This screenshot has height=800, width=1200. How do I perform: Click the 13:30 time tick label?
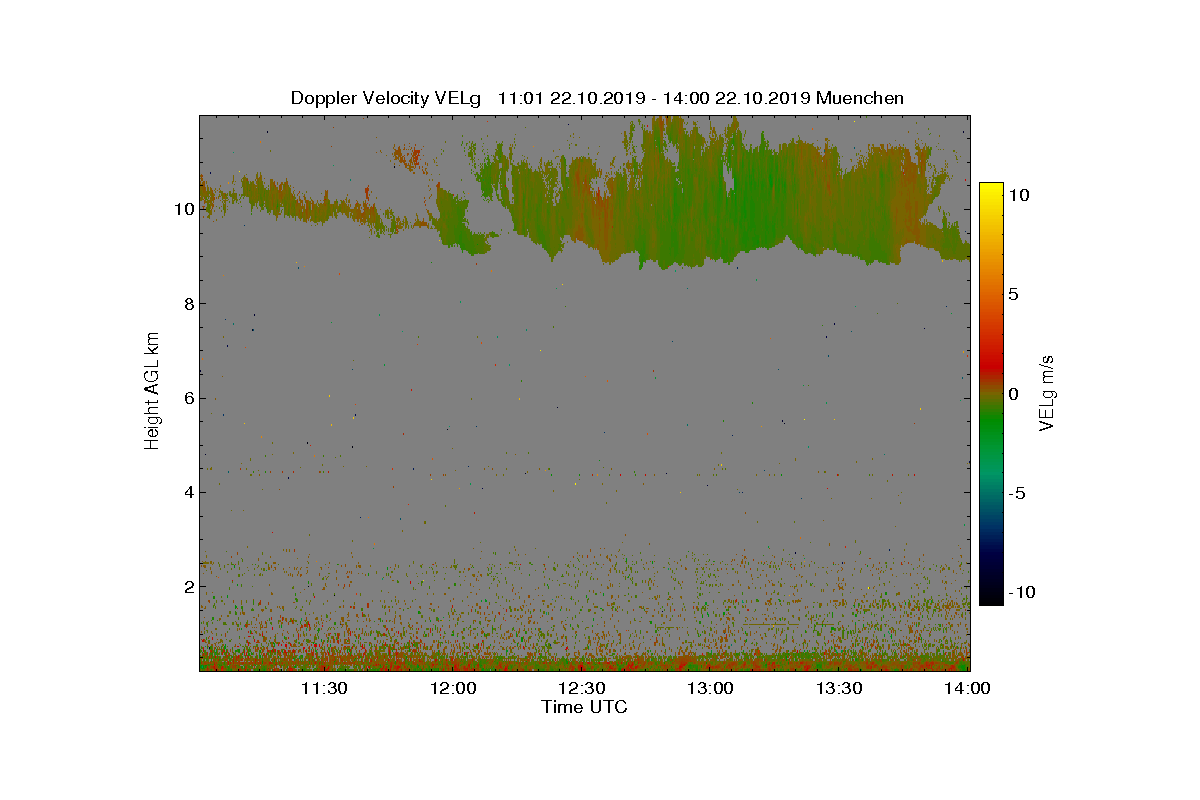838,688
